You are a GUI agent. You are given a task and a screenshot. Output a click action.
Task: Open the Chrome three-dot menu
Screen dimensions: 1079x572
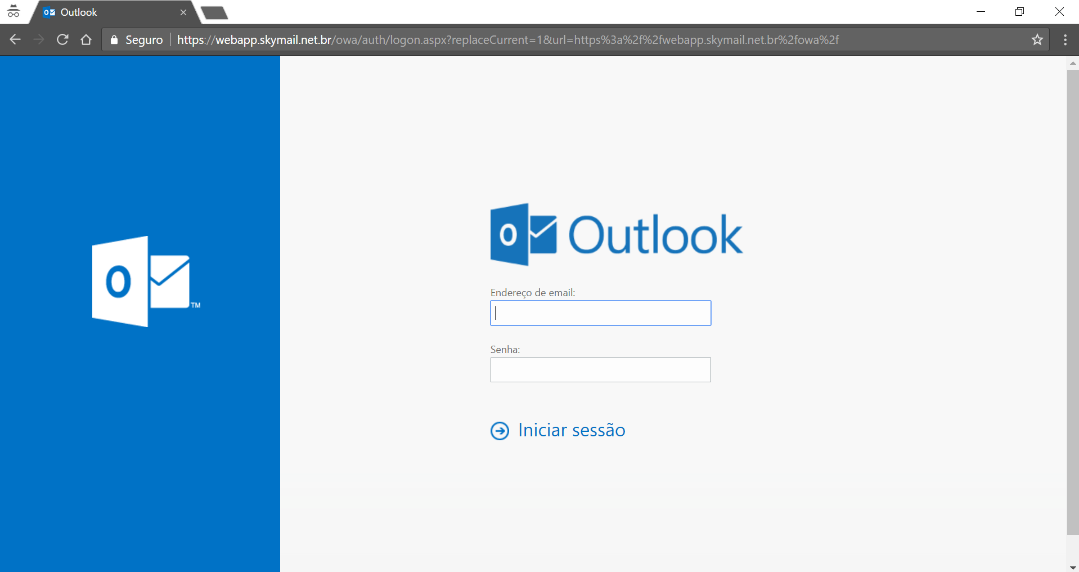[x=1065, y=40]
